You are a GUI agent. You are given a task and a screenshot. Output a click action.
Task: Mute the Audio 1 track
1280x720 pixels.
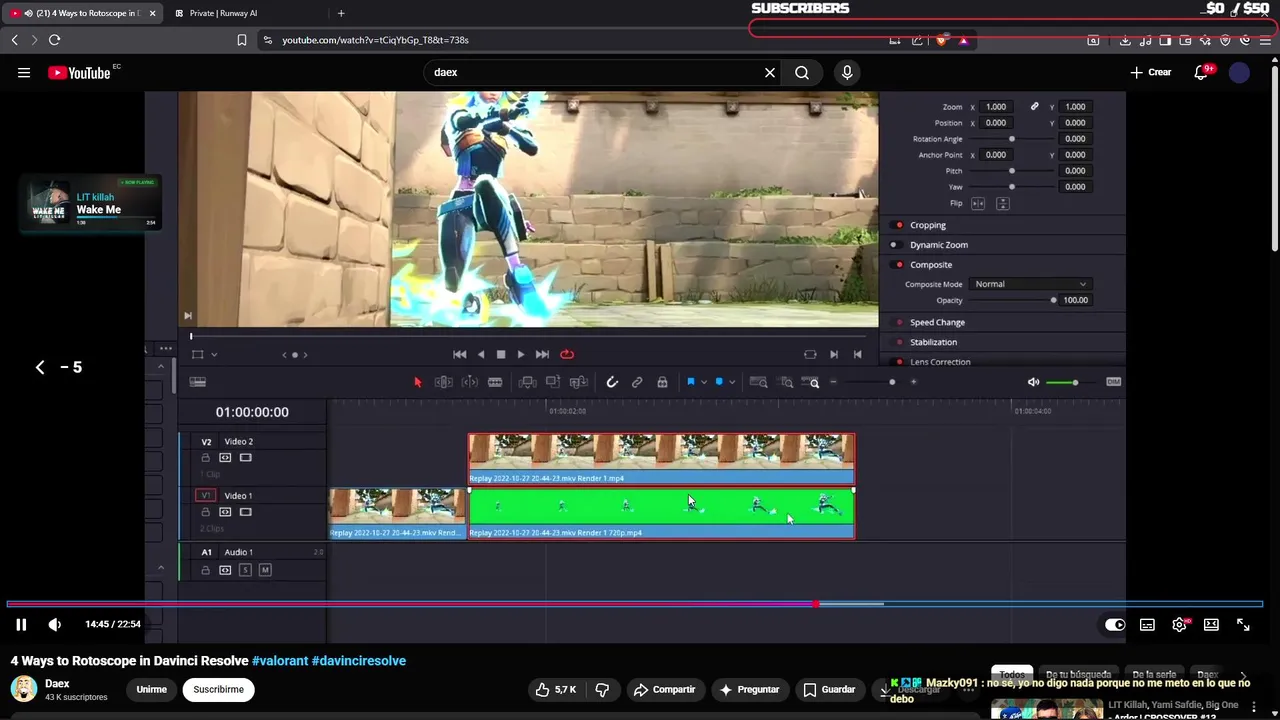pyautogui.click(x=265, y=570)
